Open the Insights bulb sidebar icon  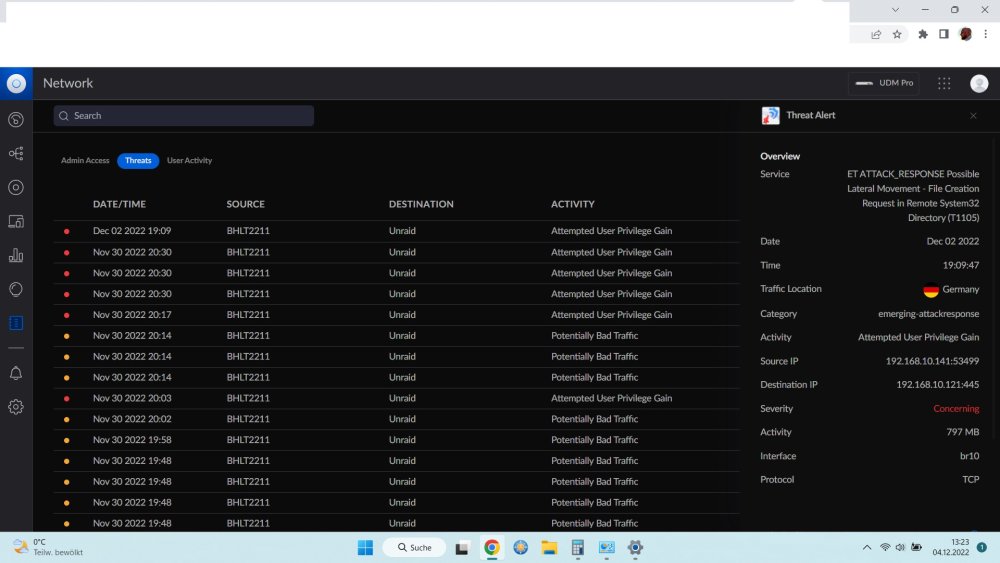(x=16, y=289)
